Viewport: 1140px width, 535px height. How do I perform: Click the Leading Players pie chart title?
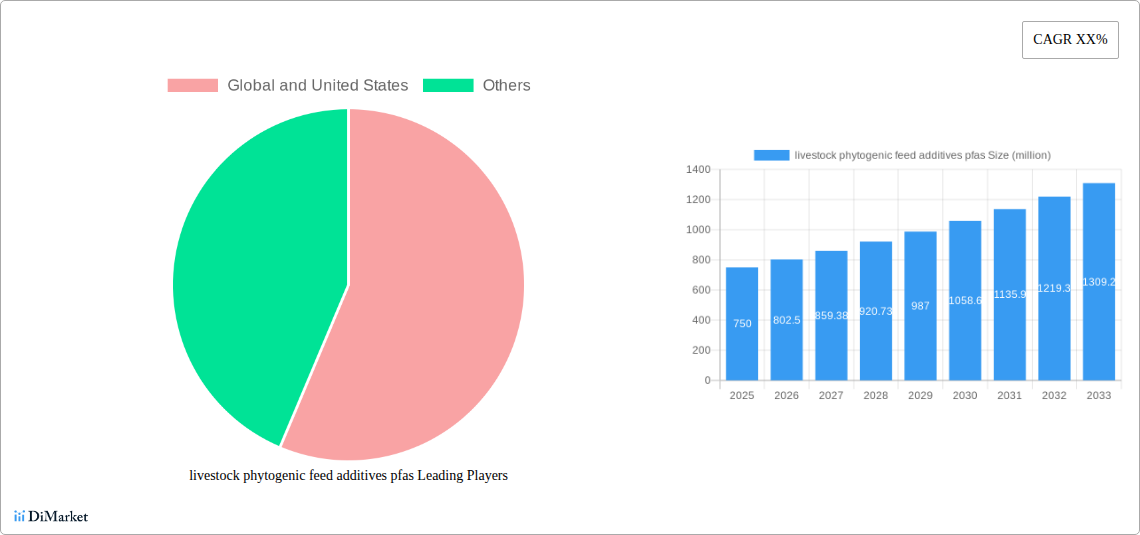(348, 476)
